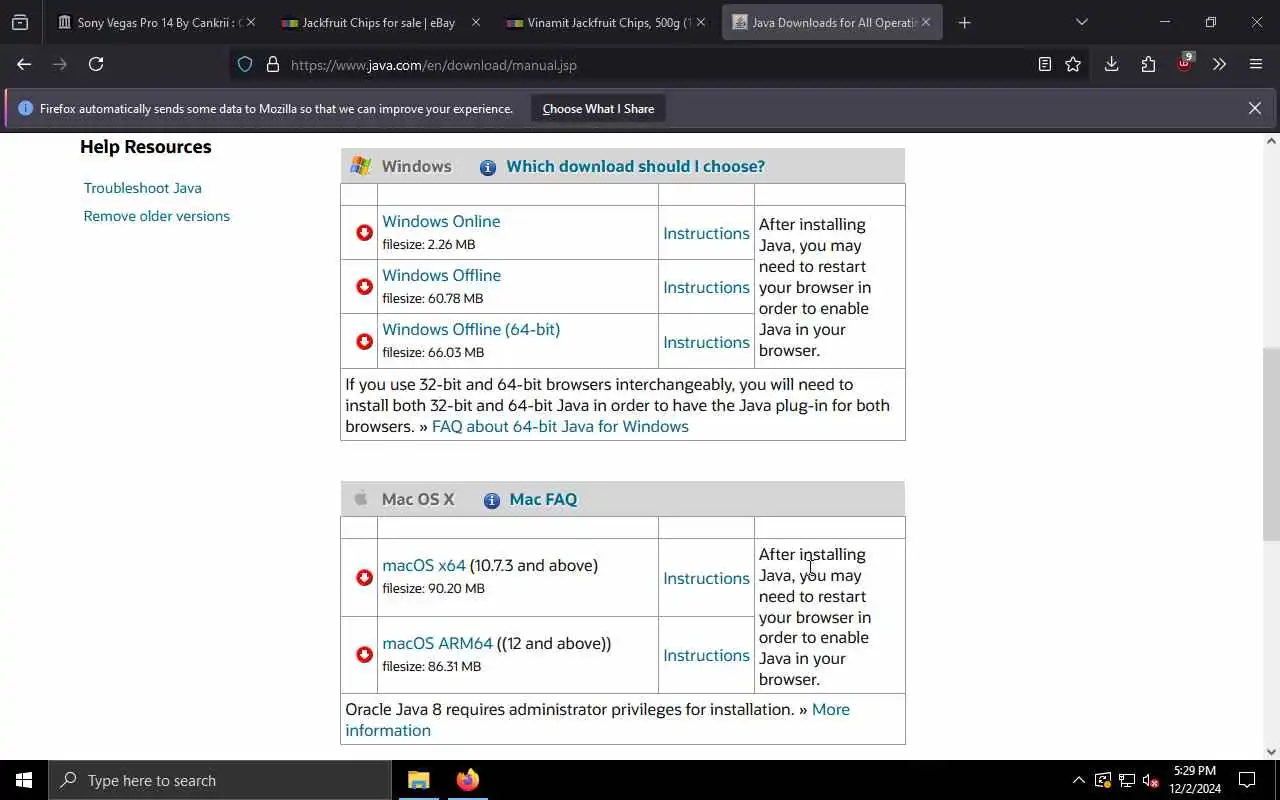Click the scrollbar down arrow

click(x=1271, y=752)
